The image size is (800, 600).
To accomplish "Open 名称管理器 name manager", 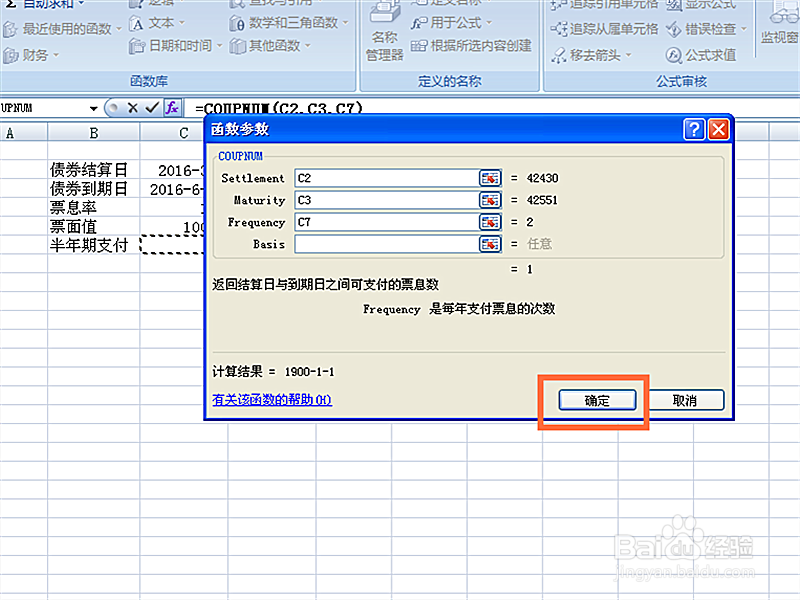I will [385, 33].
